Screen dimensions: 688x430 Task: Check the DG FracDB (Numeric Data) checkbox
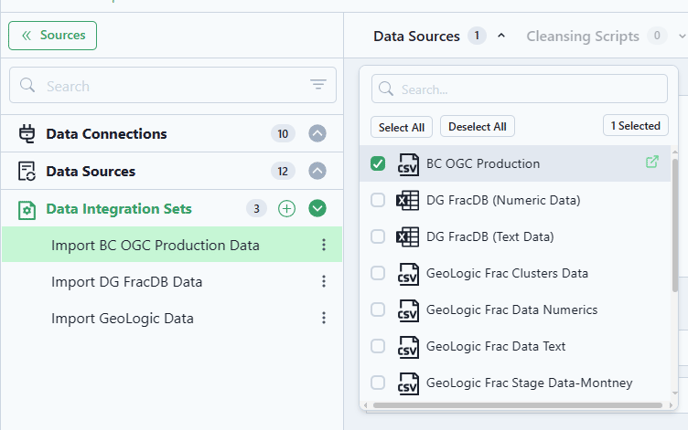(x=378, y=200)
